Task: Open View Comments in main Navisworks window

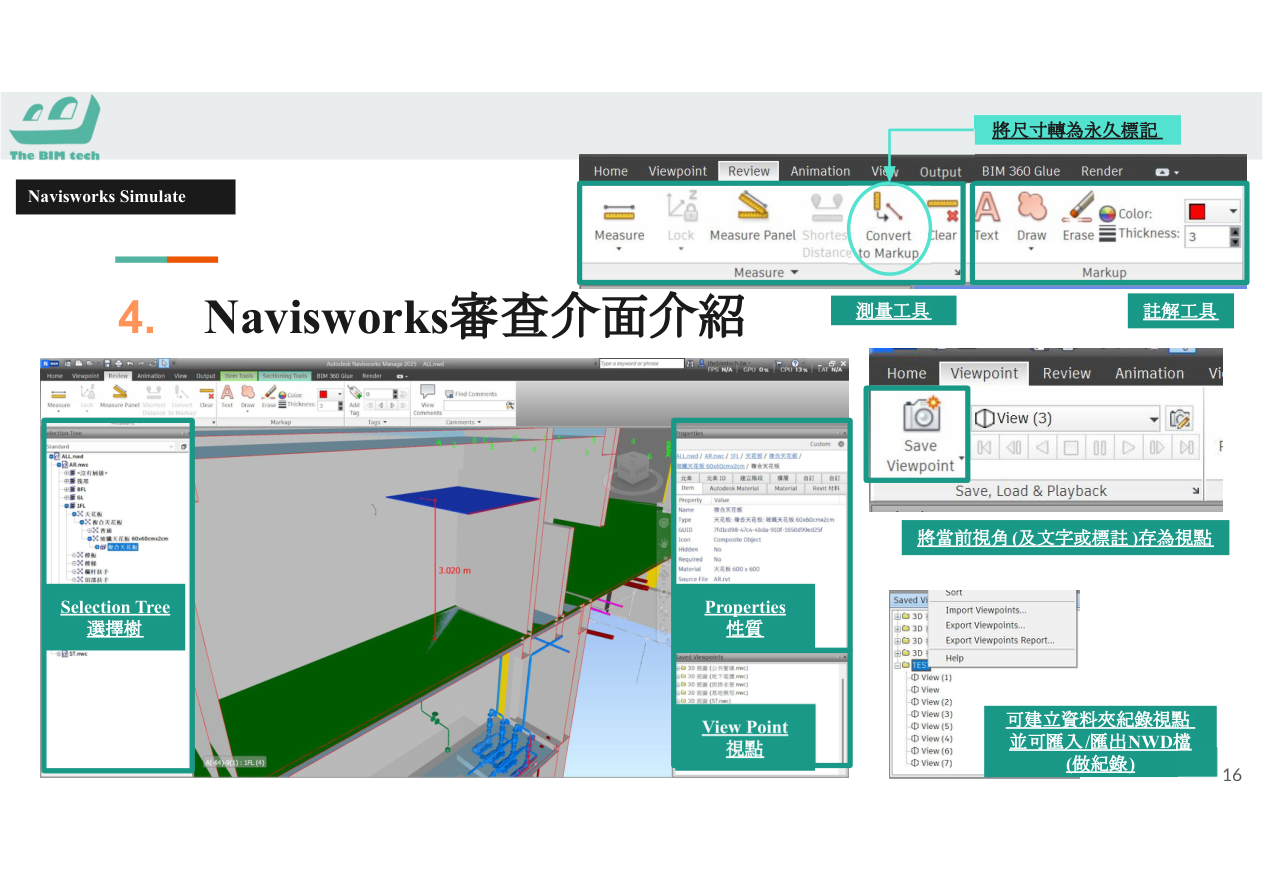Action: [x=427, y=399]
